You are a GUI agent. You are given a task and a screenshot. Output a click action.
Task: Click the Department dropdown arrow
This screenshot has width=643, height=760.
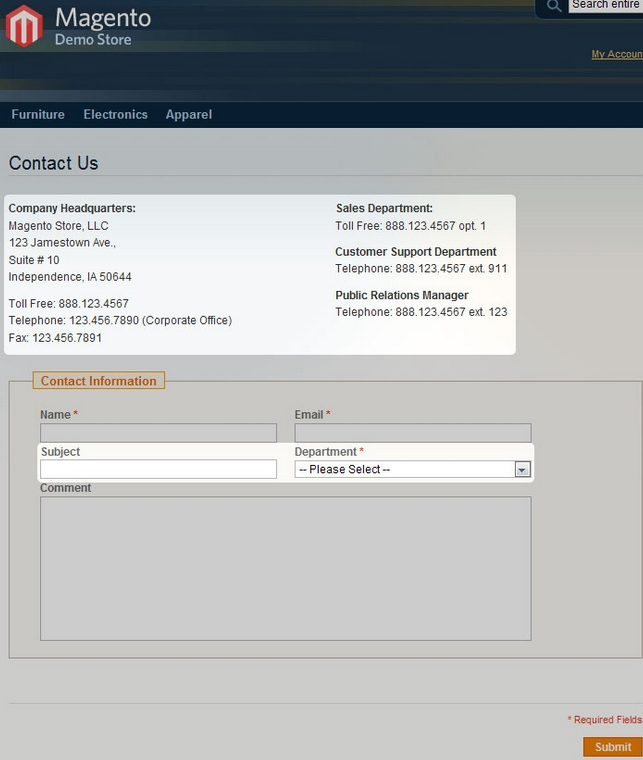click(x=522, y=469)
